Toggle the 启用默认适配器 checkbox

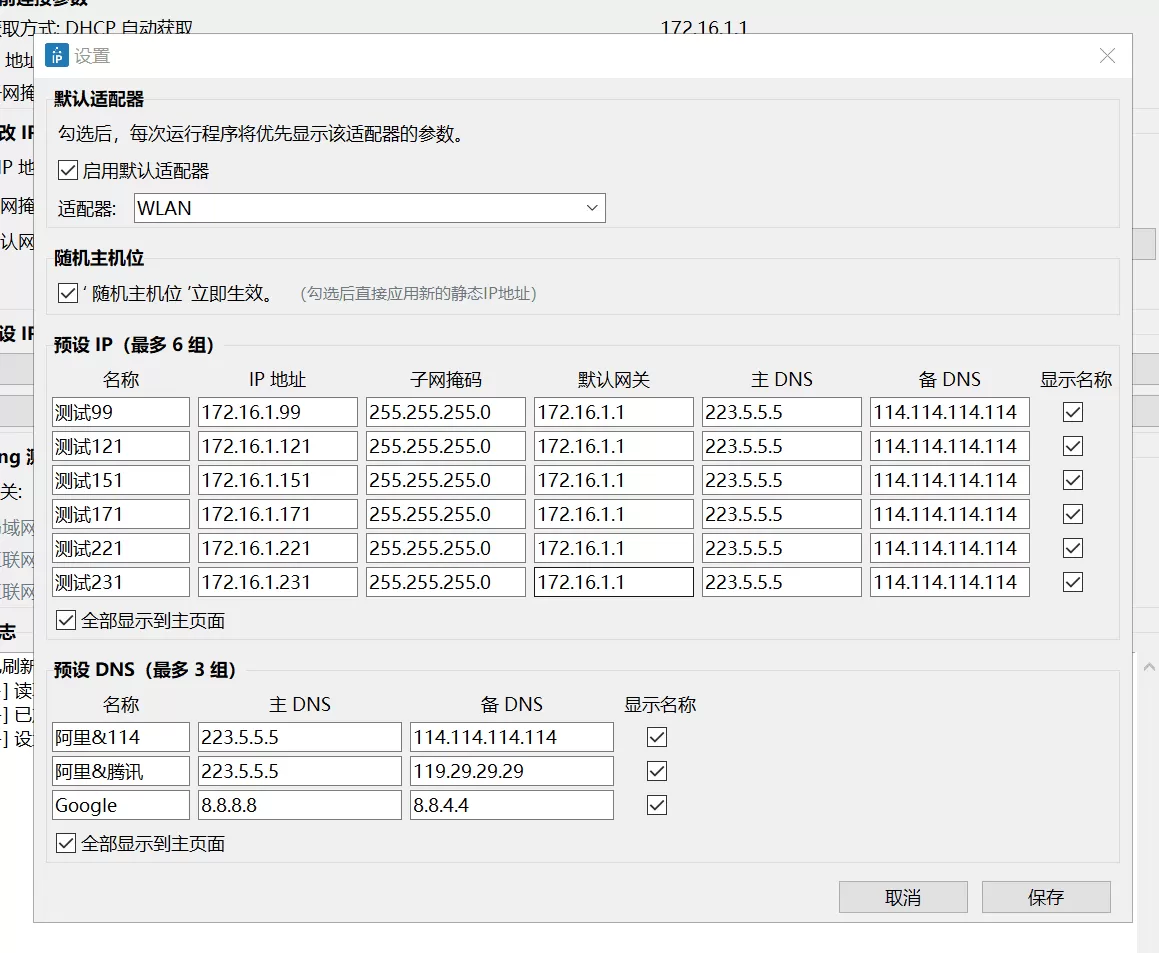click(x=67, y=171)
